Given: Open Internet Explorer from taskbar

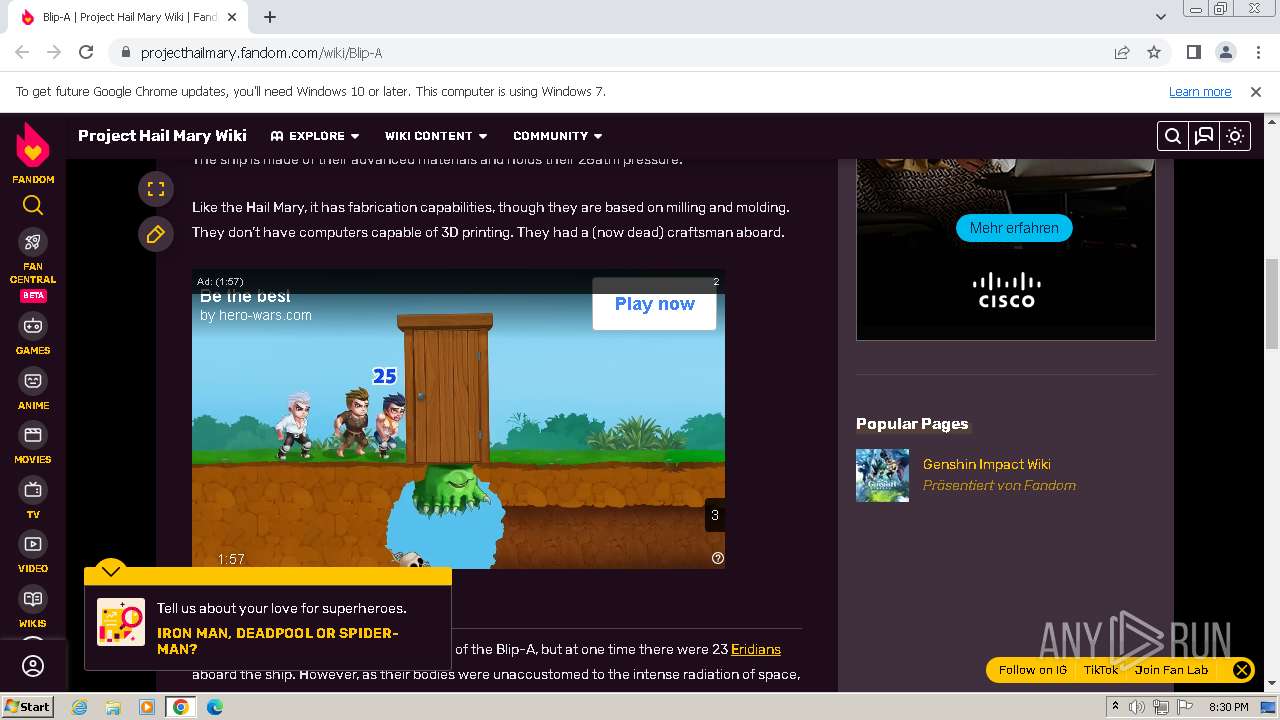Looking at the screenshot, I should 79,707.
